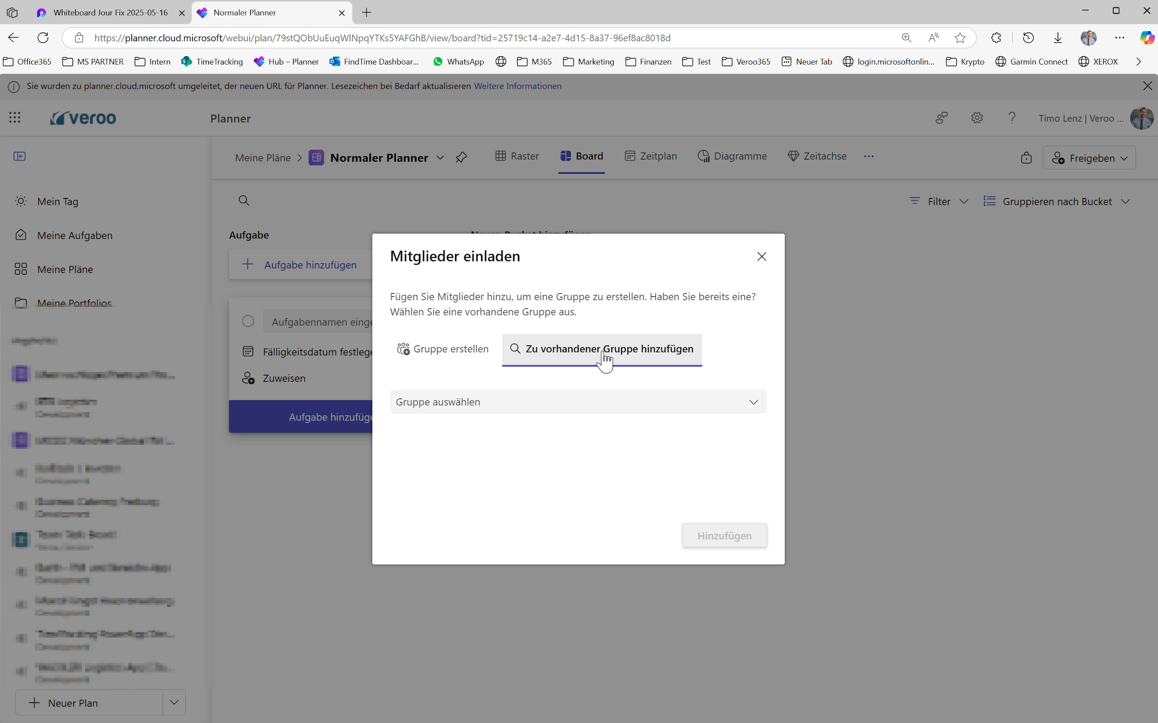
Task: Open the app launcher waffle icon
Action: 15,118
